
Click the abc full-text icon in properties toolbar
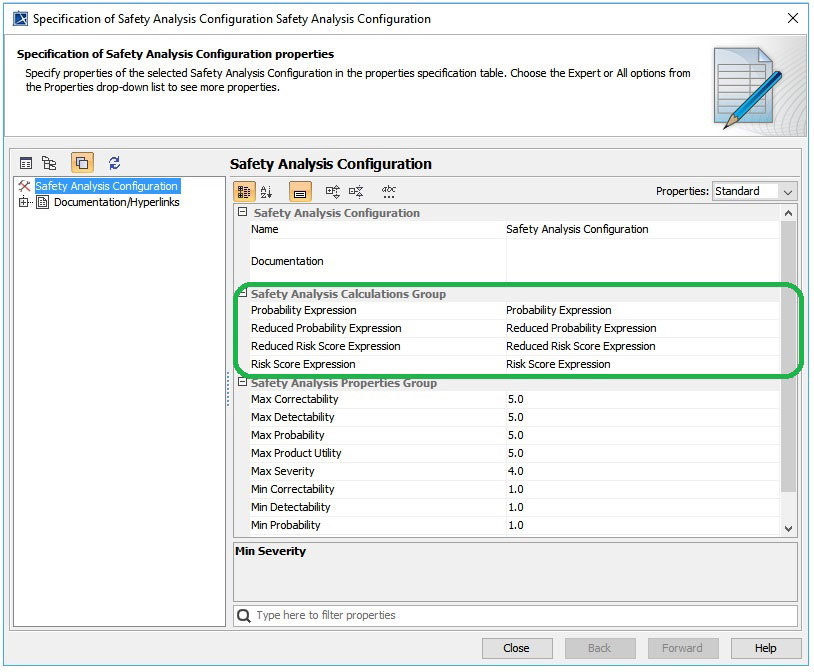click(389, 192)
